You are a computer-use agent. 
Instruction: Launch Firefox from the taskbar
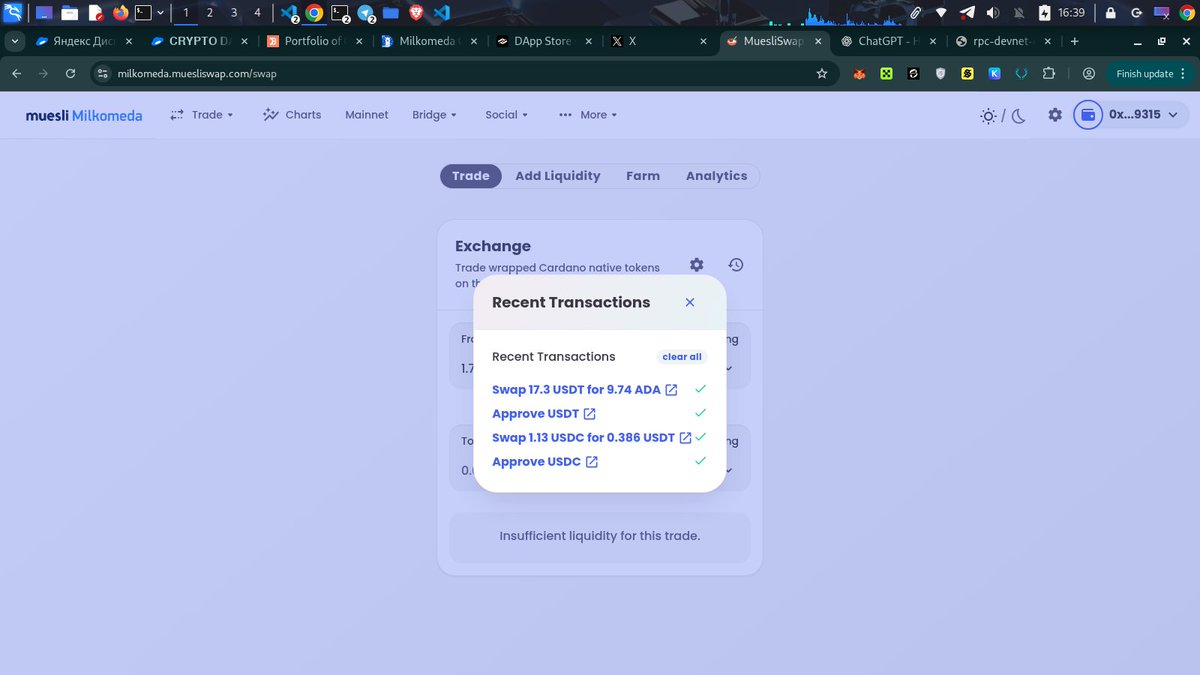point(121,13)
